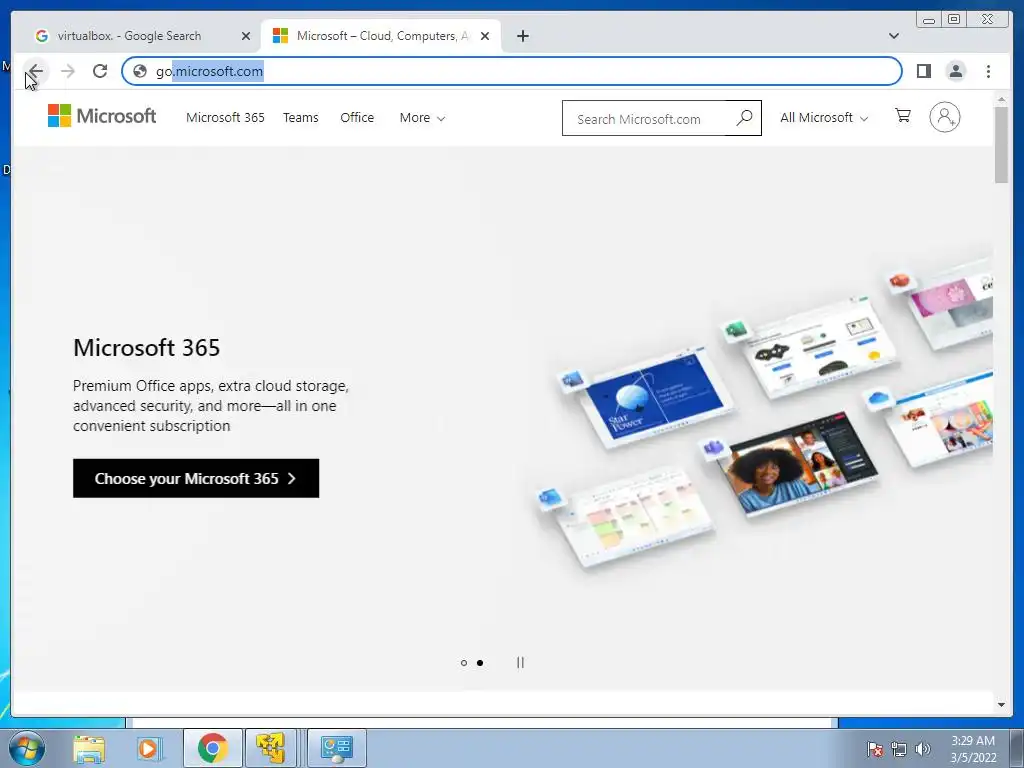Image resolution: width=1024 pixels, height=768 pixels.
Task: Click the Chrome taskbar icon
Action: pos(212,748)
